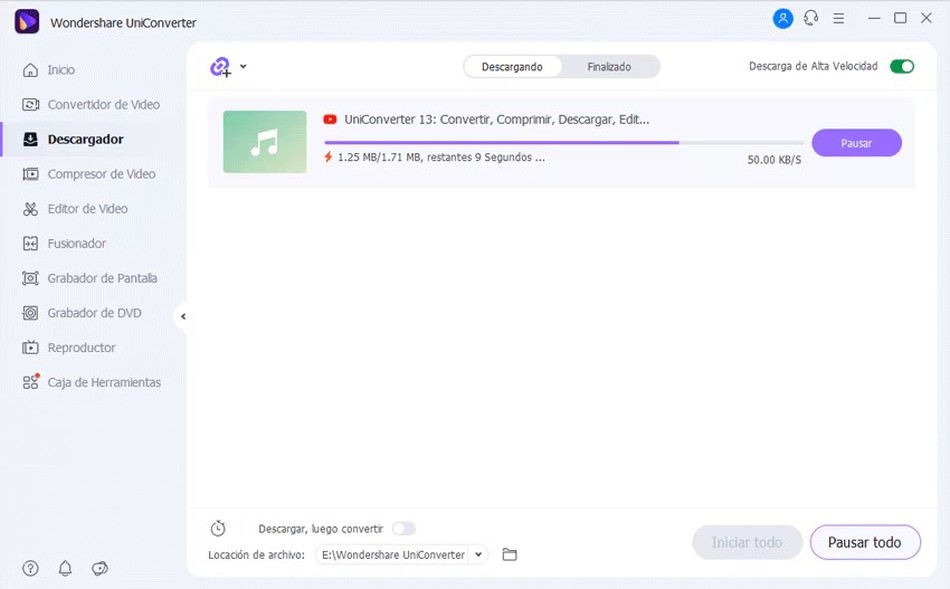Switch to the Descargando tab
The height and width of the screenshot is (589, 950).
513,67
